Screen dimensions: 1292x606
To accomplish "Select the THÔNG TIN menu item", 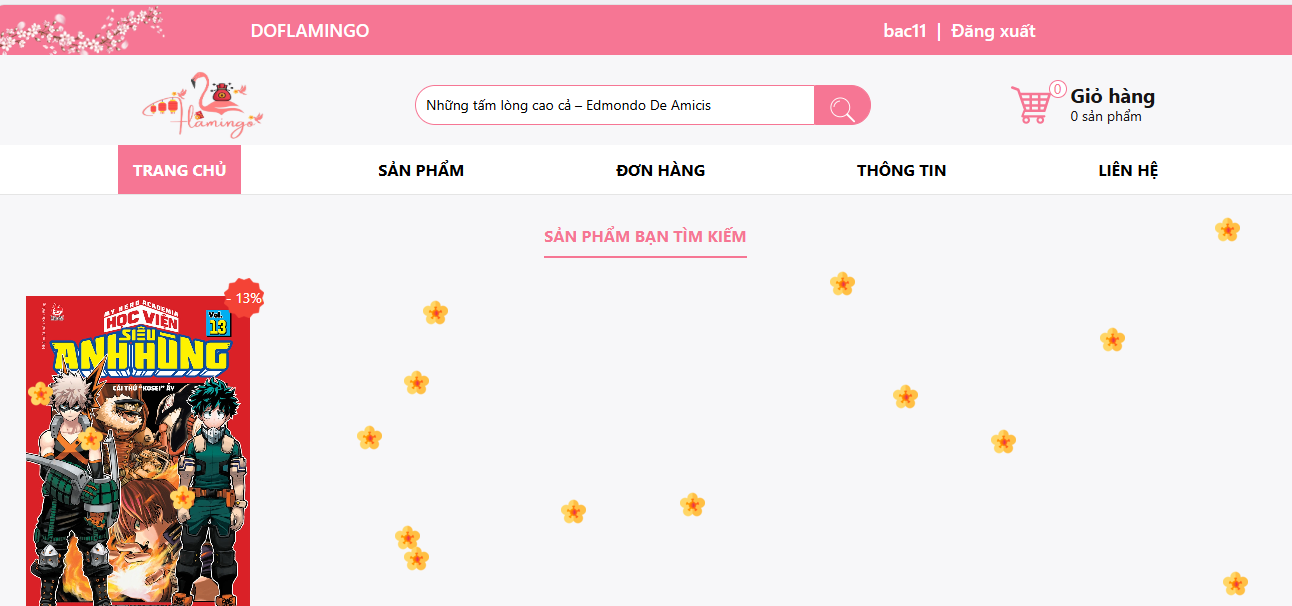I will coord(901,170).
